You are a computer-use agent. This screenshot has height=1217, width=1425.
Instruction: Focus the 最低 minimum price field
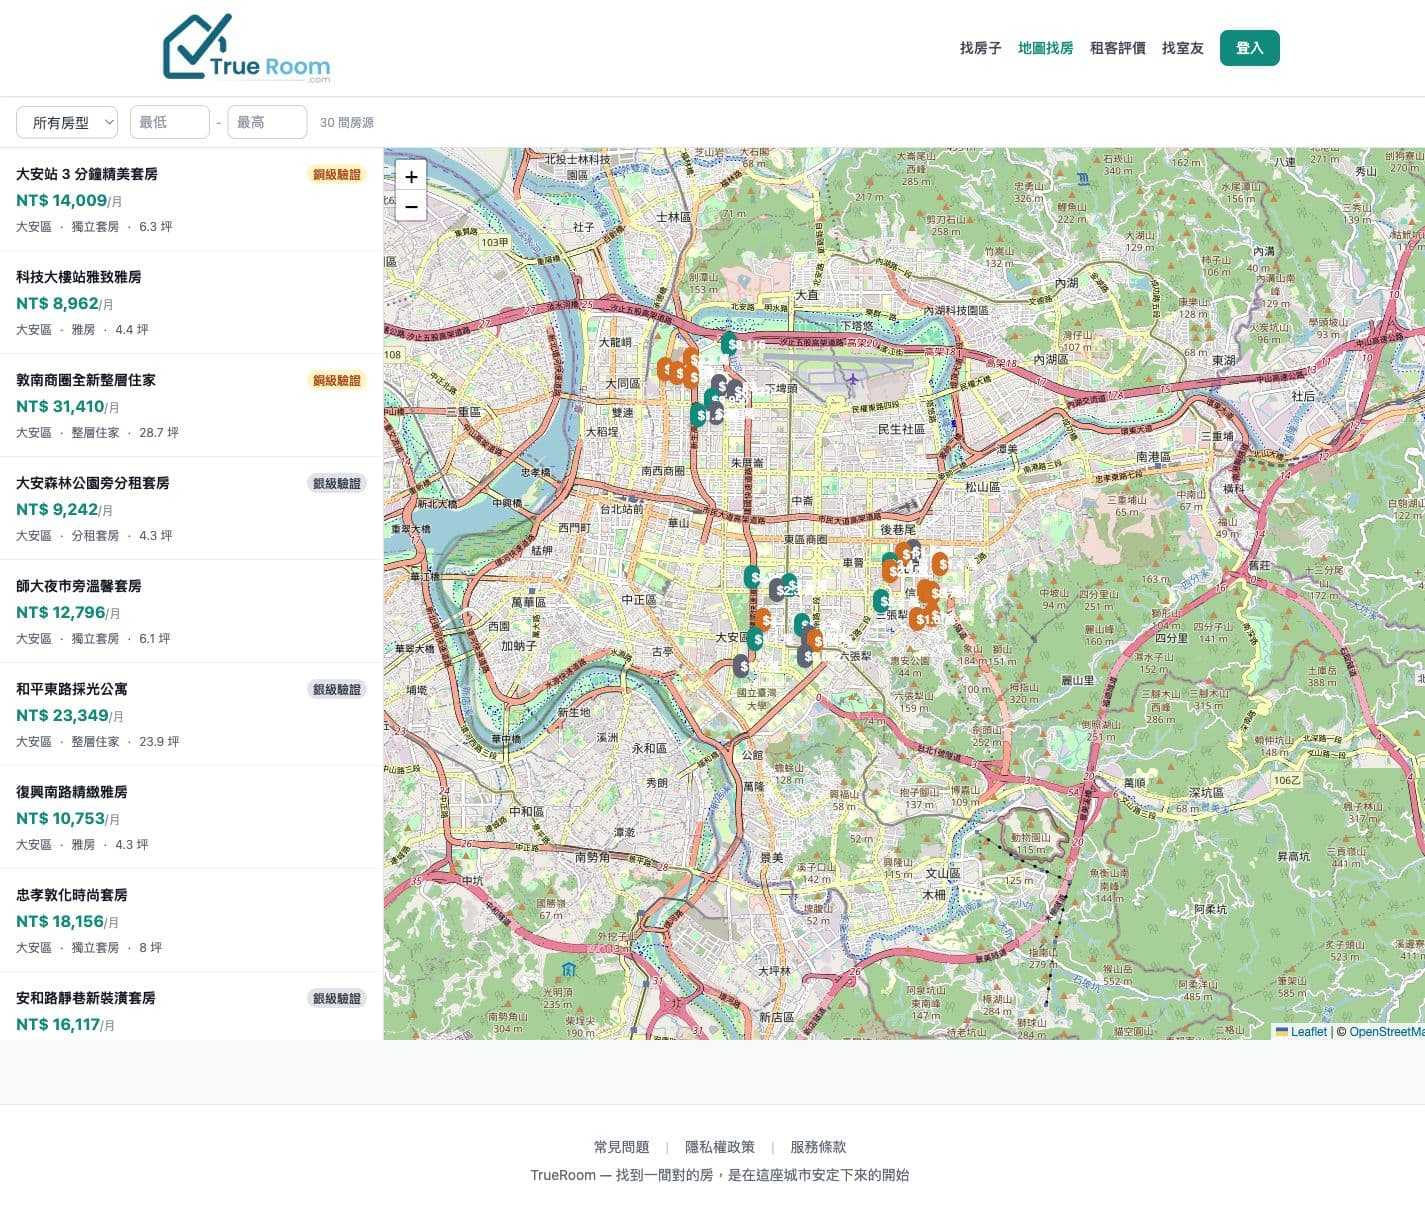pyautogui.click(x=170, y=122)
